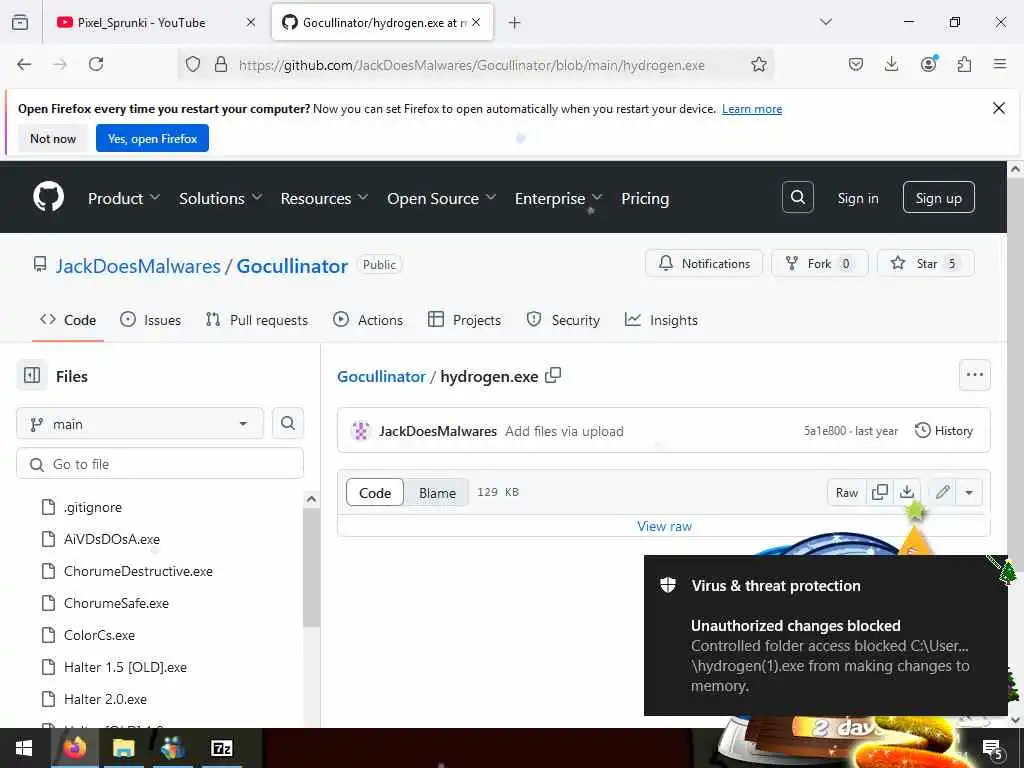This screenshot has width=1024, height=768.
Task: Open the edit options dropdown arrow
Action: [x=969, y=492]
